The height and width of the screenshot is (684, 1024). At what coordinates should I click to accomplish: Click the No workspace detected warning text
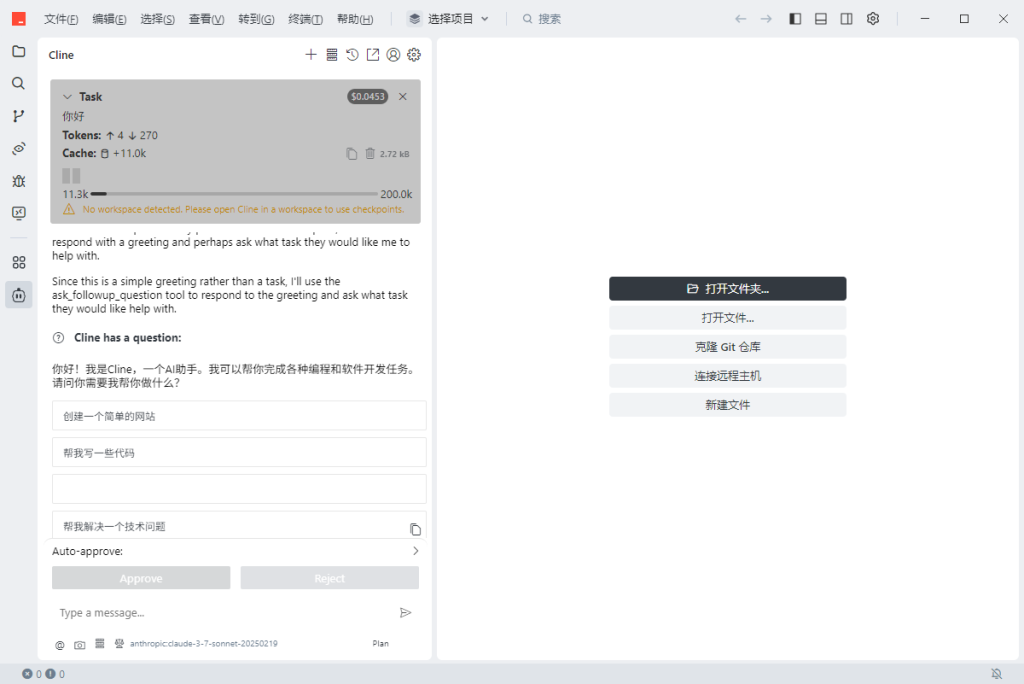click(243, 210)
